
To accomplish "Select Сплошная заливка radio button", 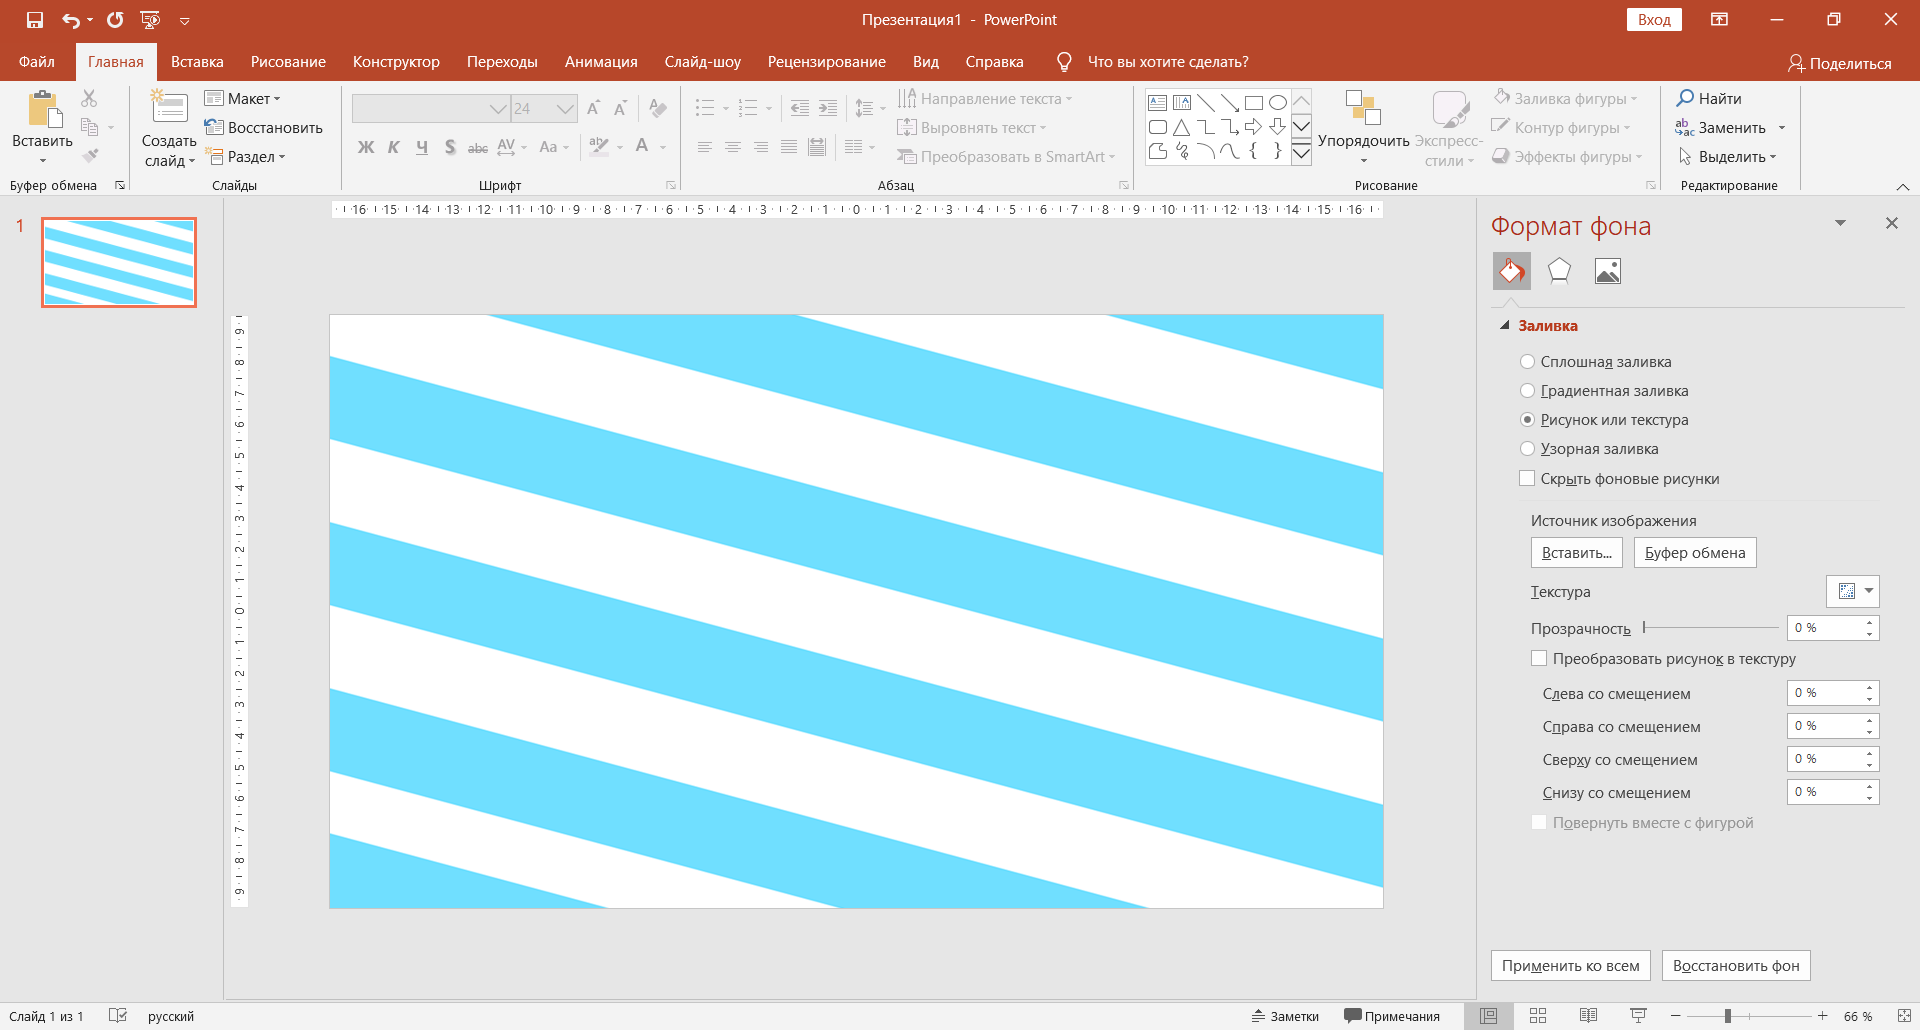I will coord(1527,362).
